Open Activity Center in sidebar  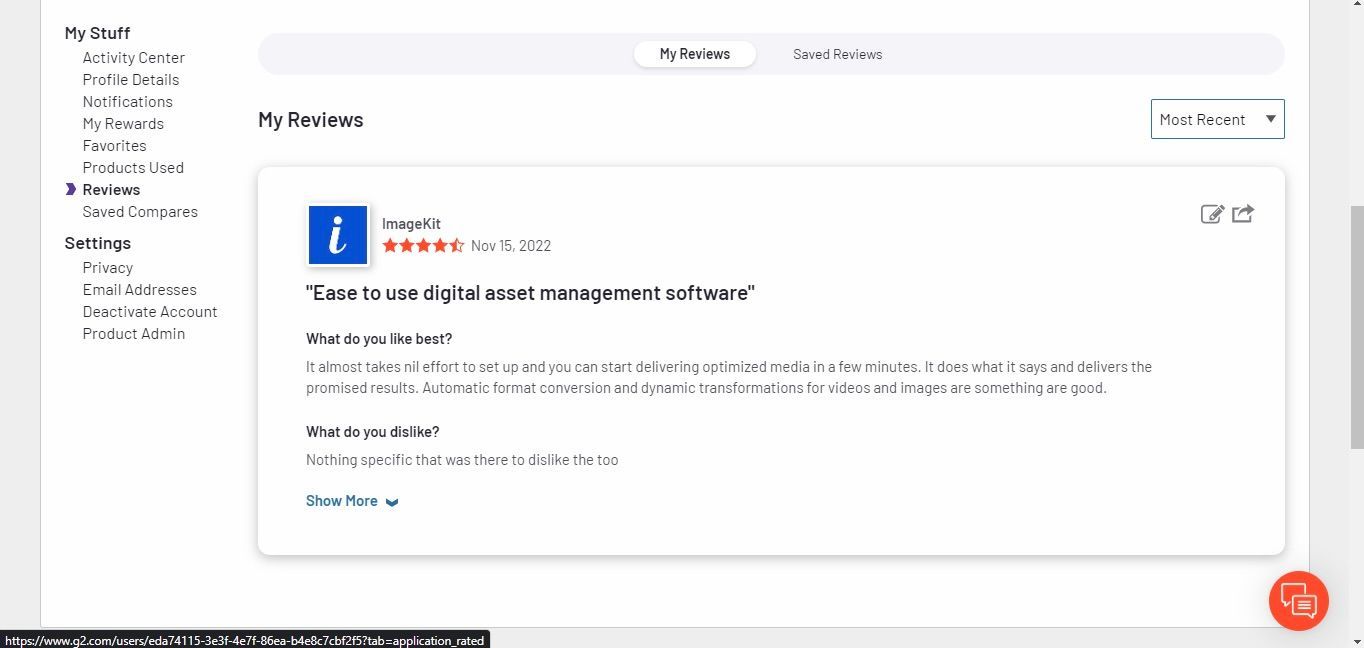(x=134, y=57)
